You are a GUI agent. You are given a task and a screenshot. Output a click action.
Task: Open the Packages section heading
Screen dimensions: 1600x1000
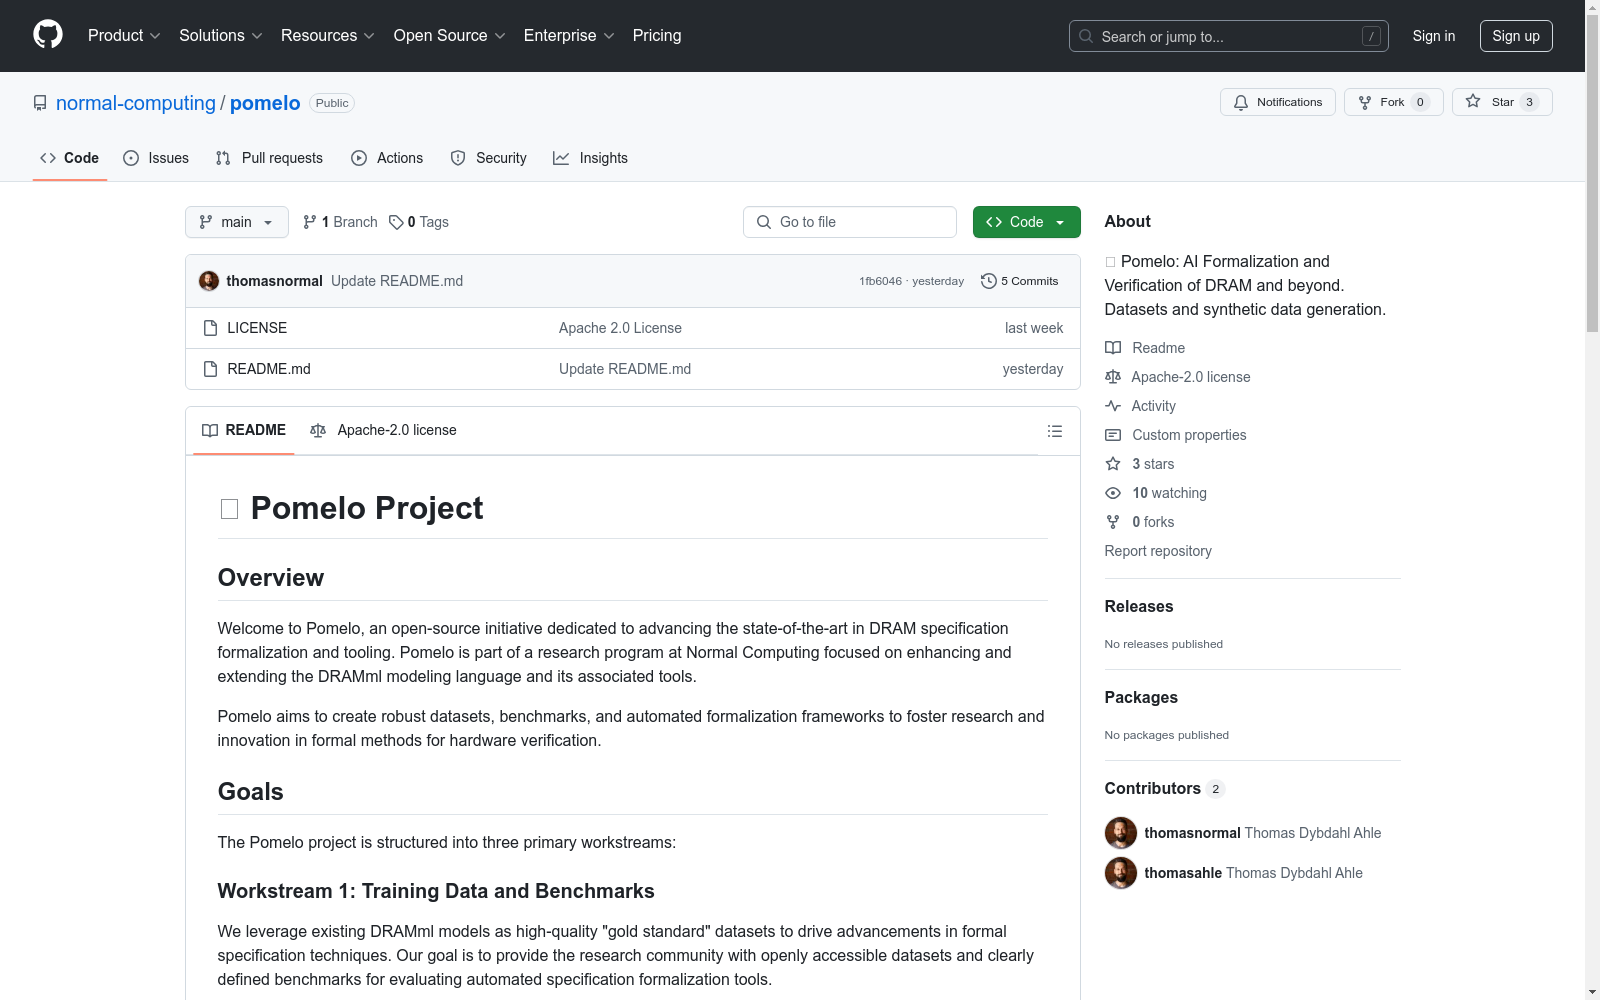point(1141,698)
